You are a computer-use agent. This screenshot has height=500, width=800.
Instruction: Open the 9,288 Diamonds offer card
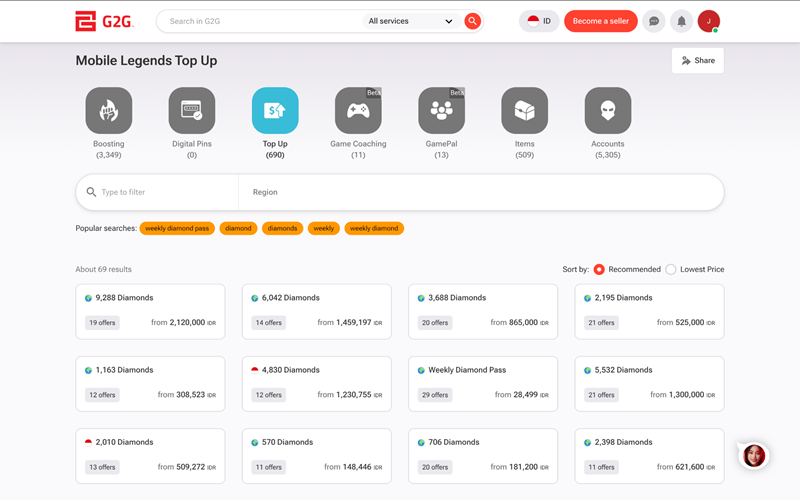[150, 312]
